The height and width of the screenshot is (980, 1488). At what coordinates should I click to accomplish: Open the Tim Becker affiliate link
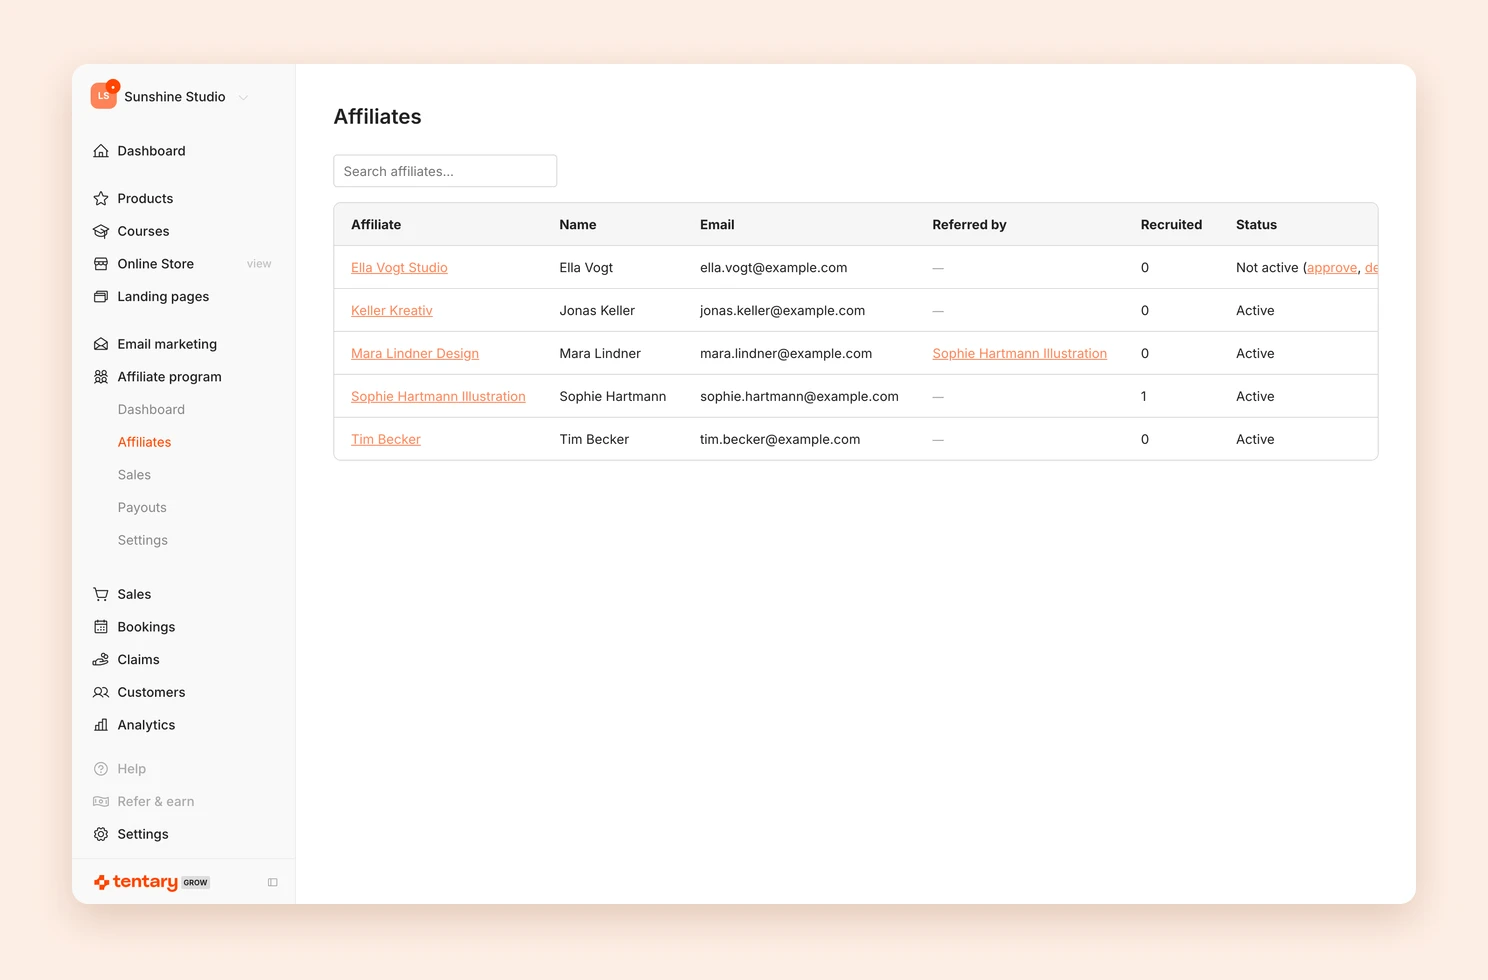(386, 440)
